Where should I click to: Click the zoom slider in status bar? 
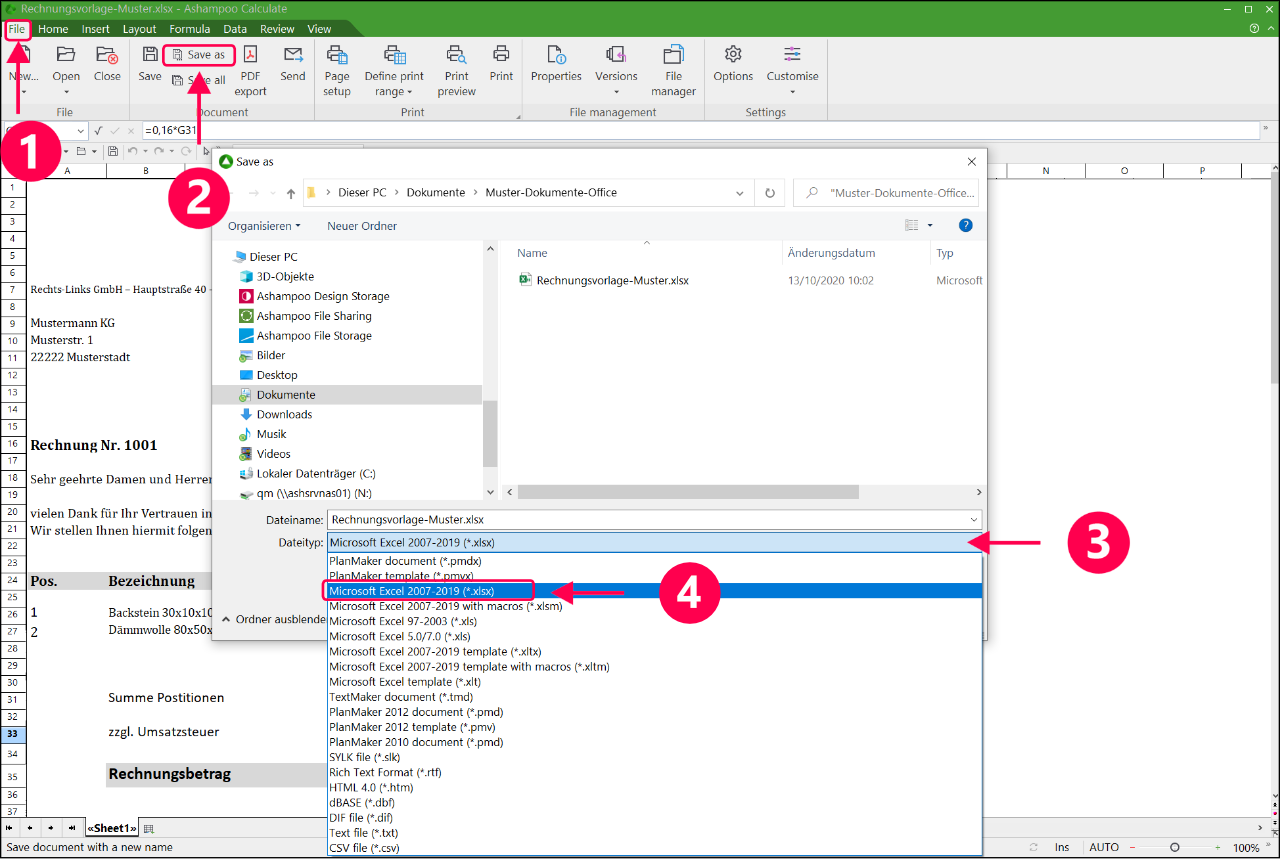pos(1174,848)
